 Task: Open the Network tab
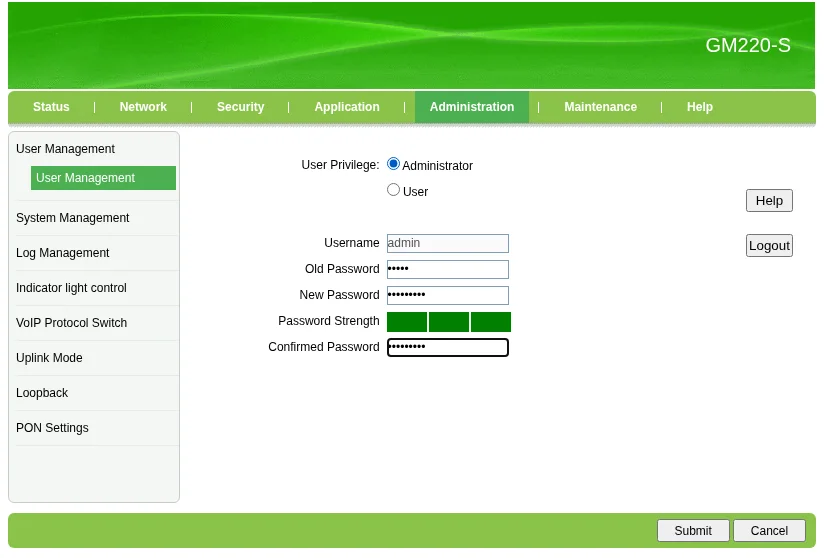coord(143,107)
